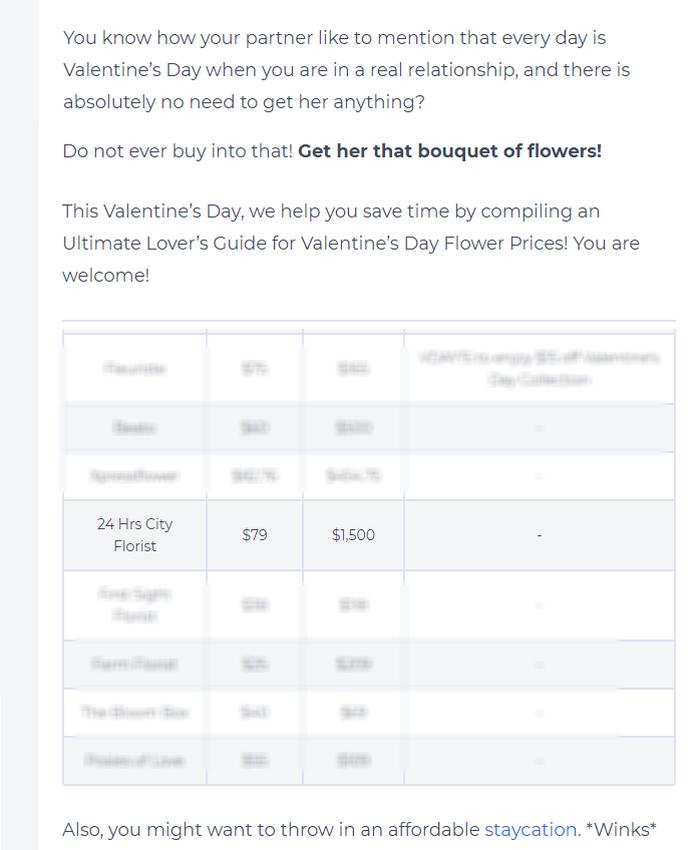Select the $1,500 price cell
Viewport: 700px width, 850px height.
(x=353, y=535)
